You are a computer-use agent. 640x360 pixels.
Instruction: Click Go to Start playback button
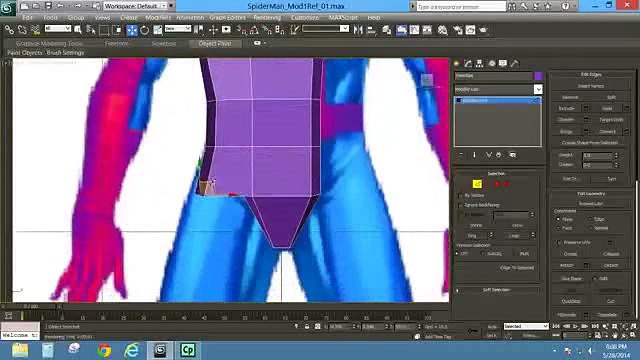[556, 326]
